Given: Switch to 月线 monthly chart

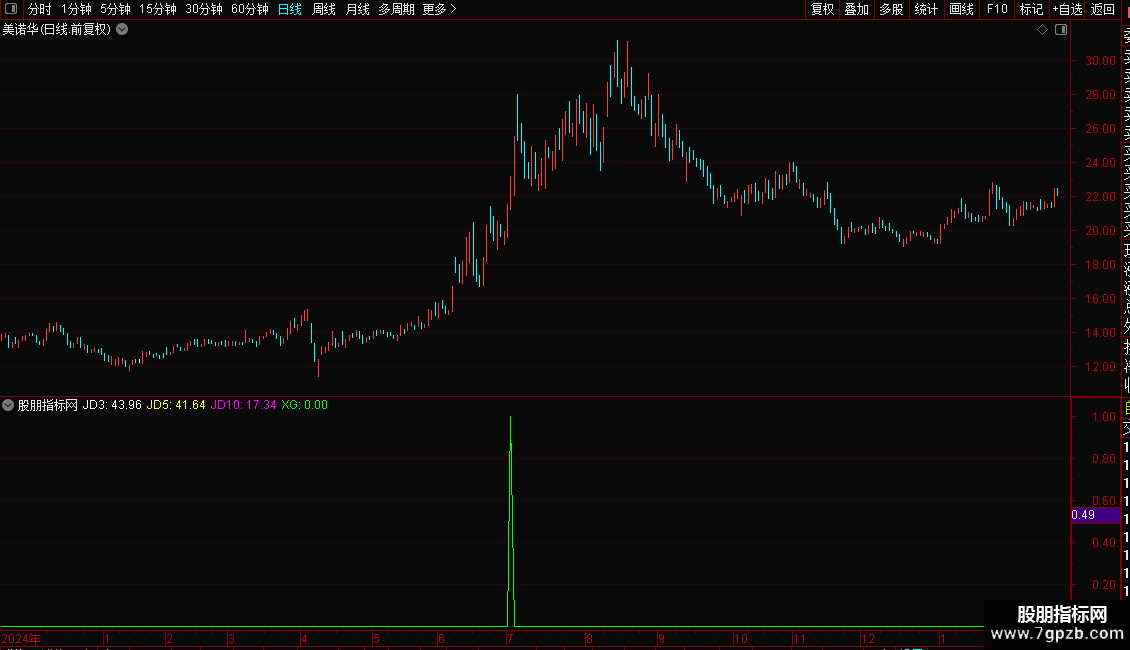Looking at the screenshot, I should 357,9.
